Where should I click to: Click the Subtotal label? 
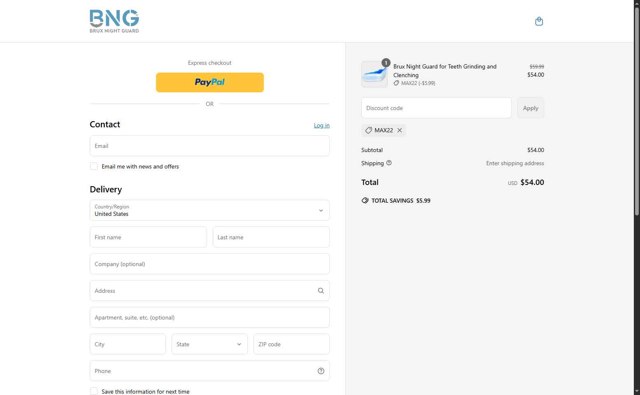(x=372, y=150)
